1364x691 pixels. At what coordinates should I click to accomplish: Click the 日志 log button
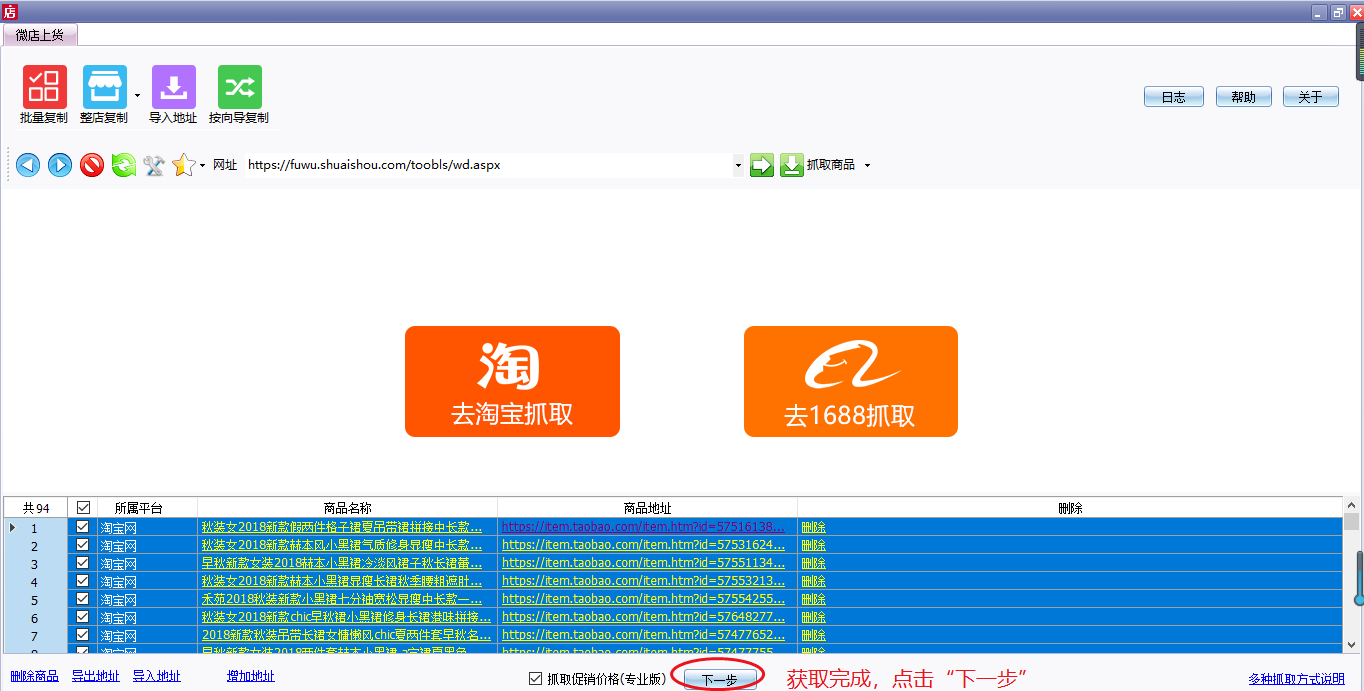[x=1173, y=97]
